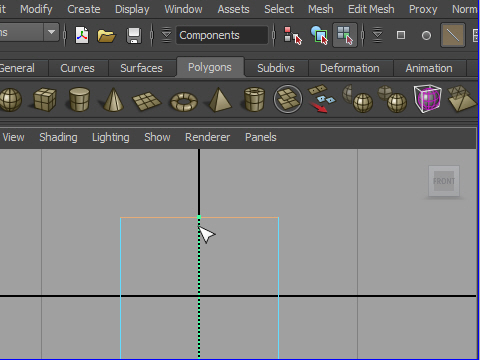Image resolution: width=480 pixels, height=360 pixels.
Task: Select by object type mode icon
Action: (319, 35)
